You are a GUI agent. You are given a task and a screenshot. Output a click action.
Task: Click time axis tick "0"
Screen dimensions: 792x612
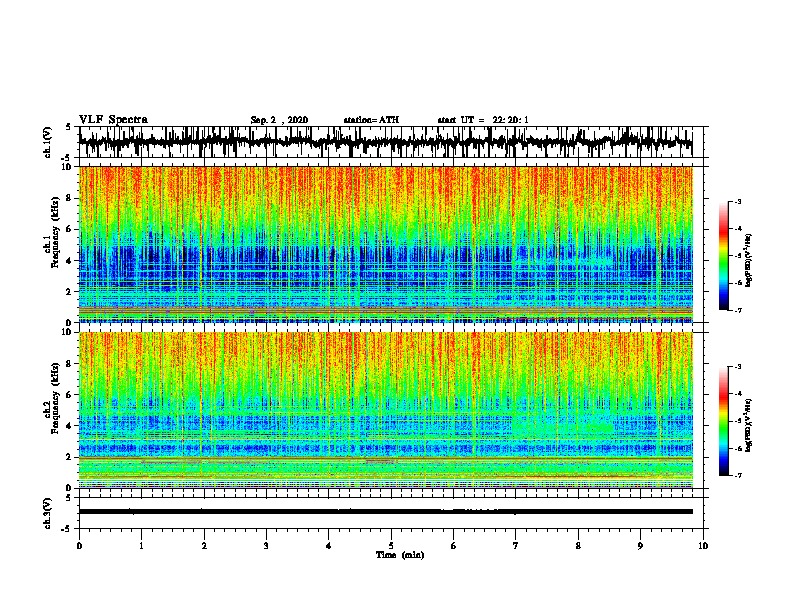(x=79, y=546)
